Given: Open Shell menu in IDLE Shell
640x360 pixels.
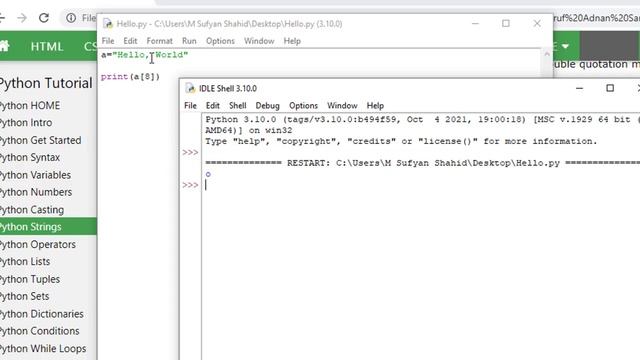Looking at the screenshot, I should click(x=238, y=105).
